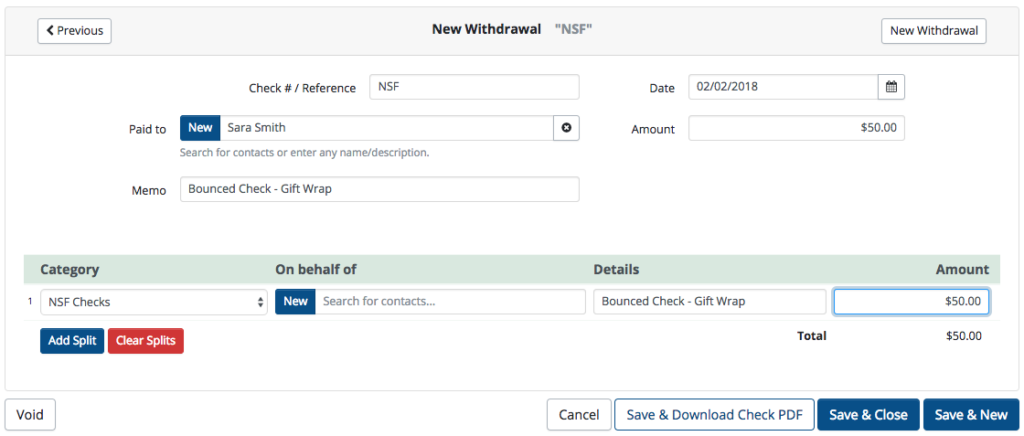Click the New Withdrawal button
The image size is (1024, 436).
[933, 31]
